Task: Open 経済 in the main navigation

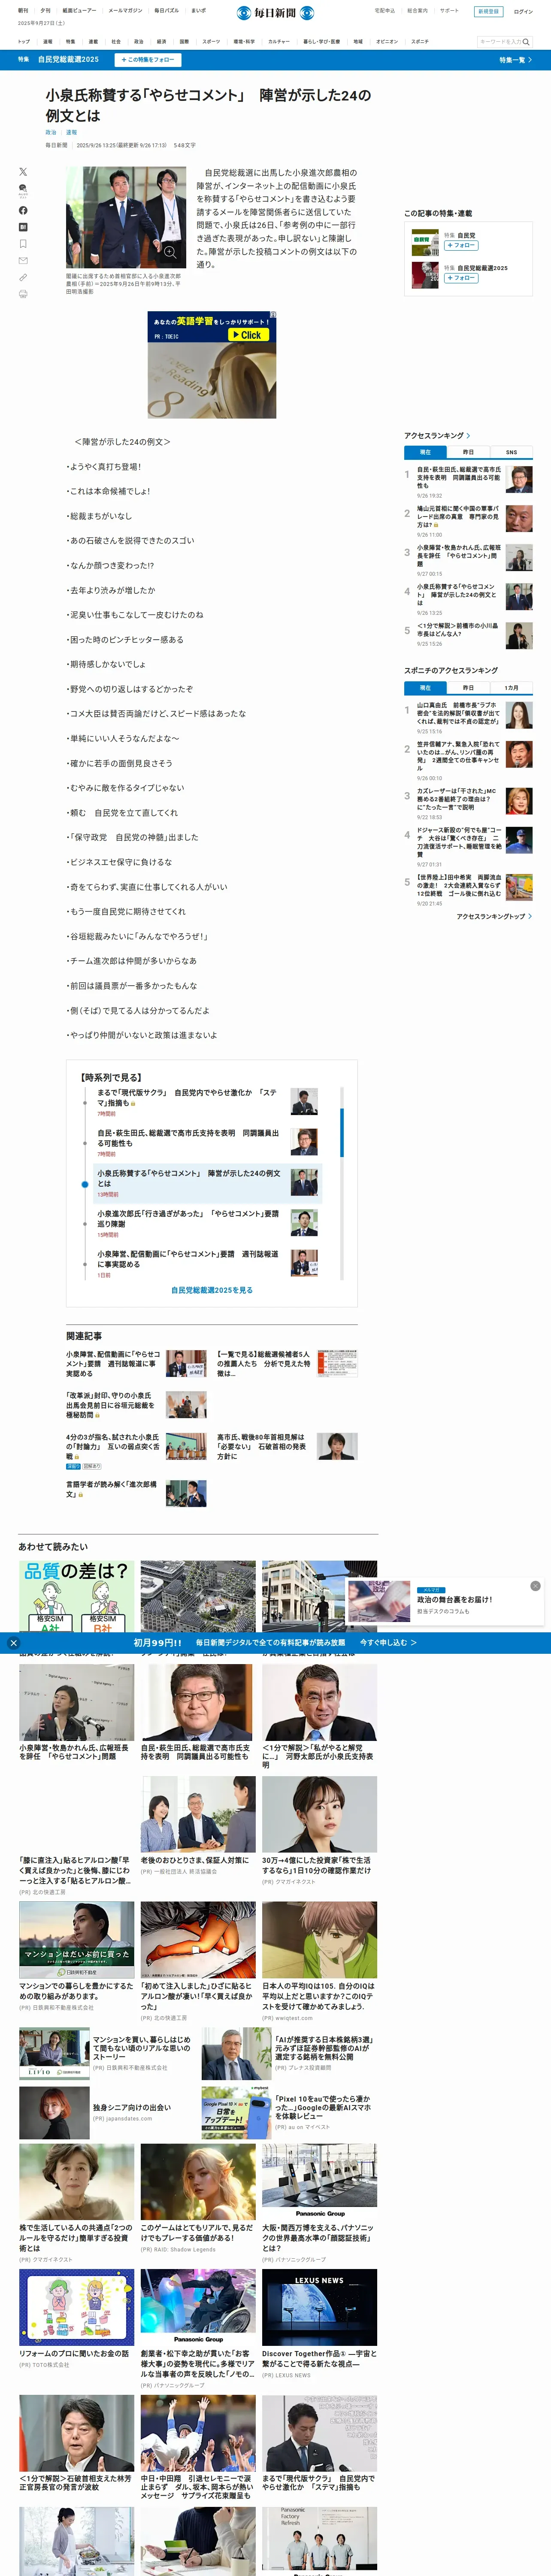Action: click(161, 42)
